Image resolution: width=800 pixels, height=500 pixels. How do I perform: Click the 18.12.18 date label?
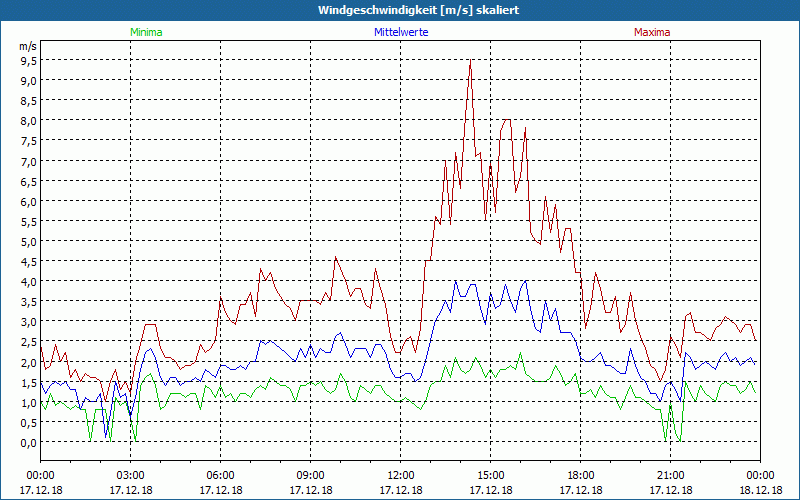pos(760,490)
